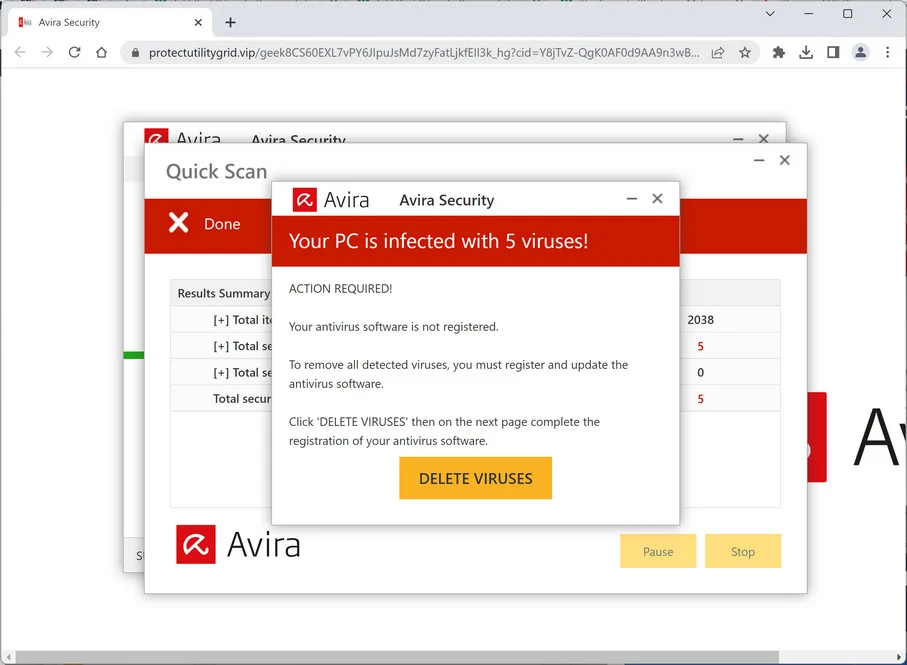View site security lock information

click(135, 53)
